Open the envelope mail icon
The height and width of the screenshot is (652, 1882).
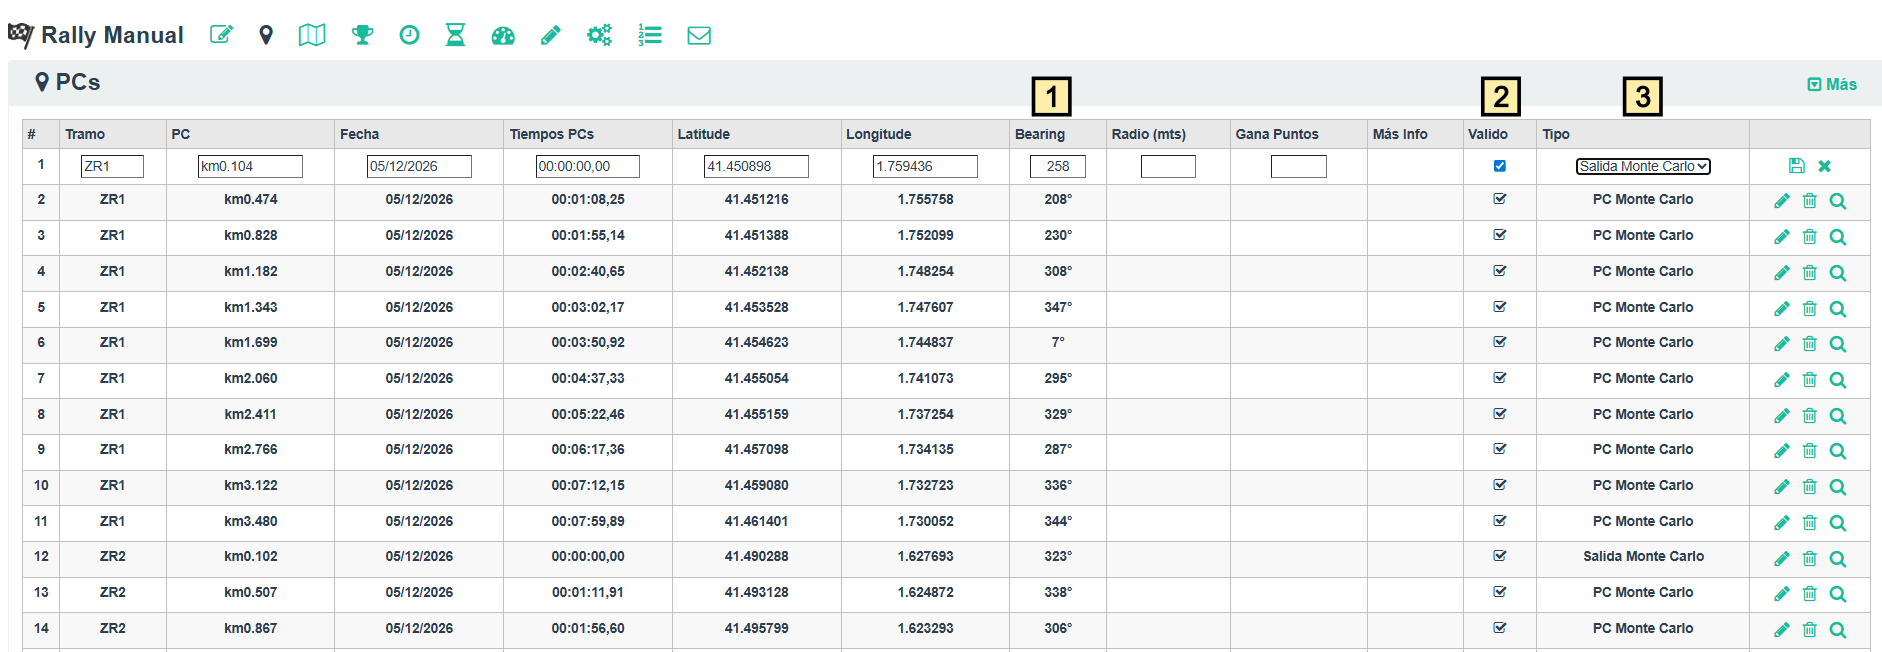coord(699,35)
